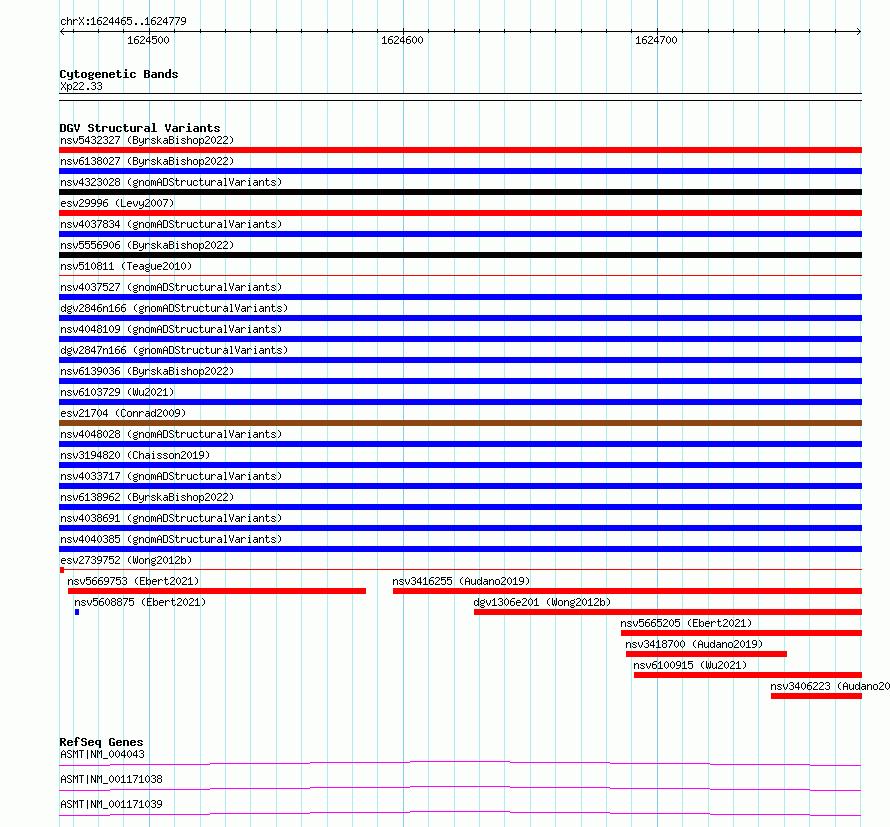Select the nsv6138027 (ByrskaBishop2022) variant label
Viewport: 890px width, 827px height.
[x=147, y=161]
